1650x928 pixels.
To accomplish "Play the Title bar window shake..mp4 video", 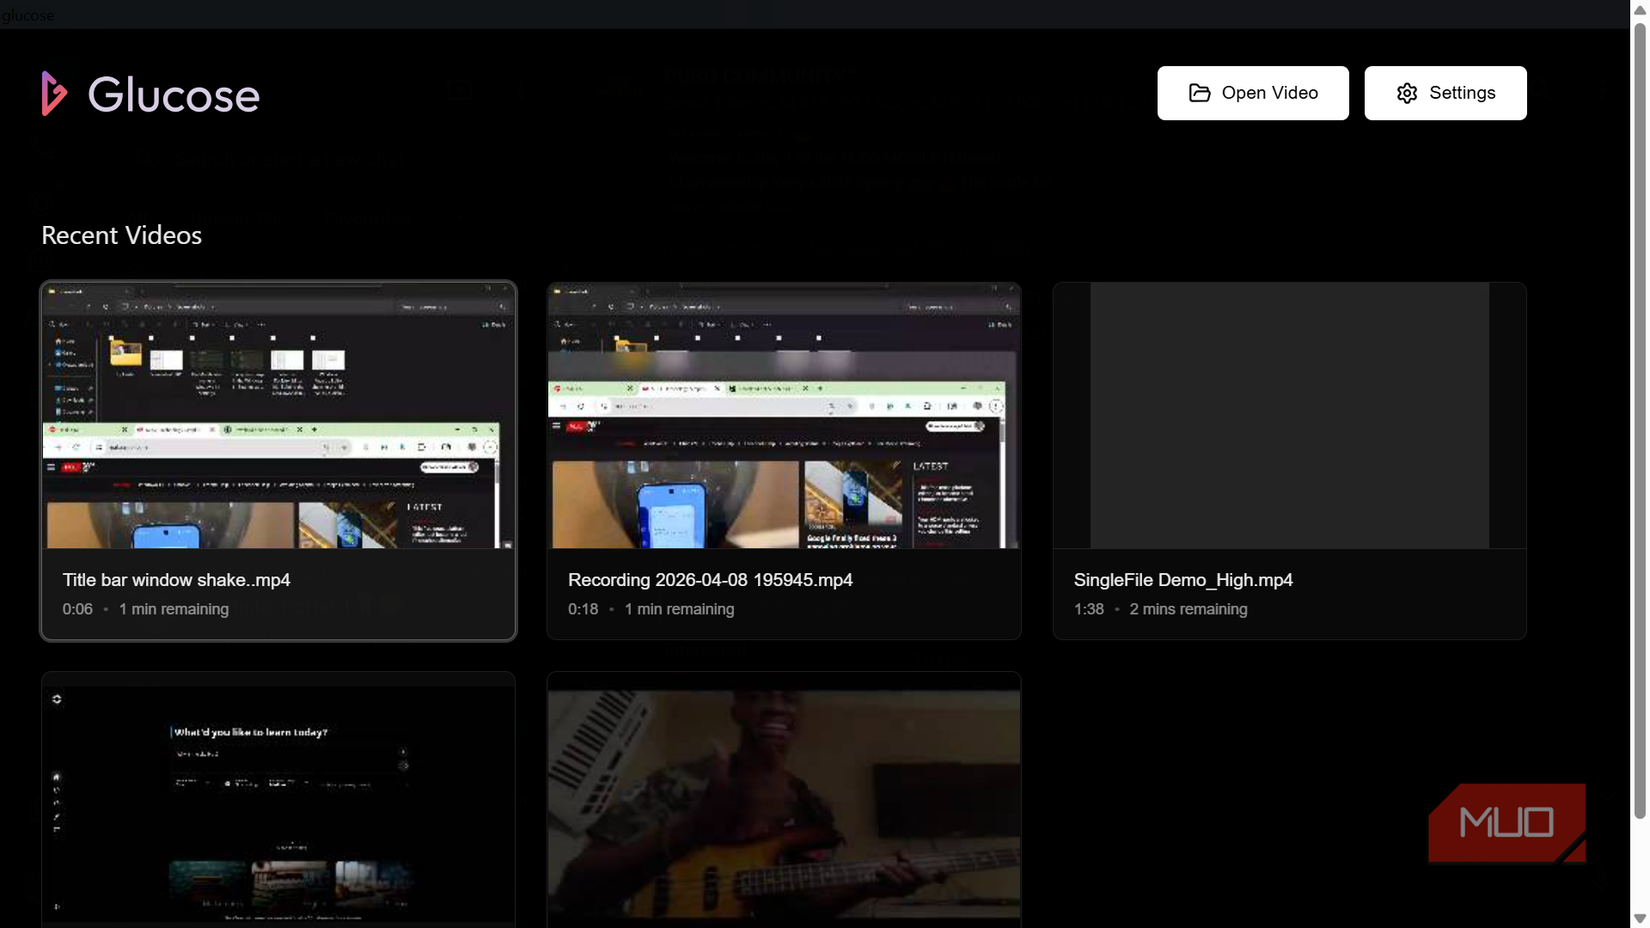I will pos(278,416).
